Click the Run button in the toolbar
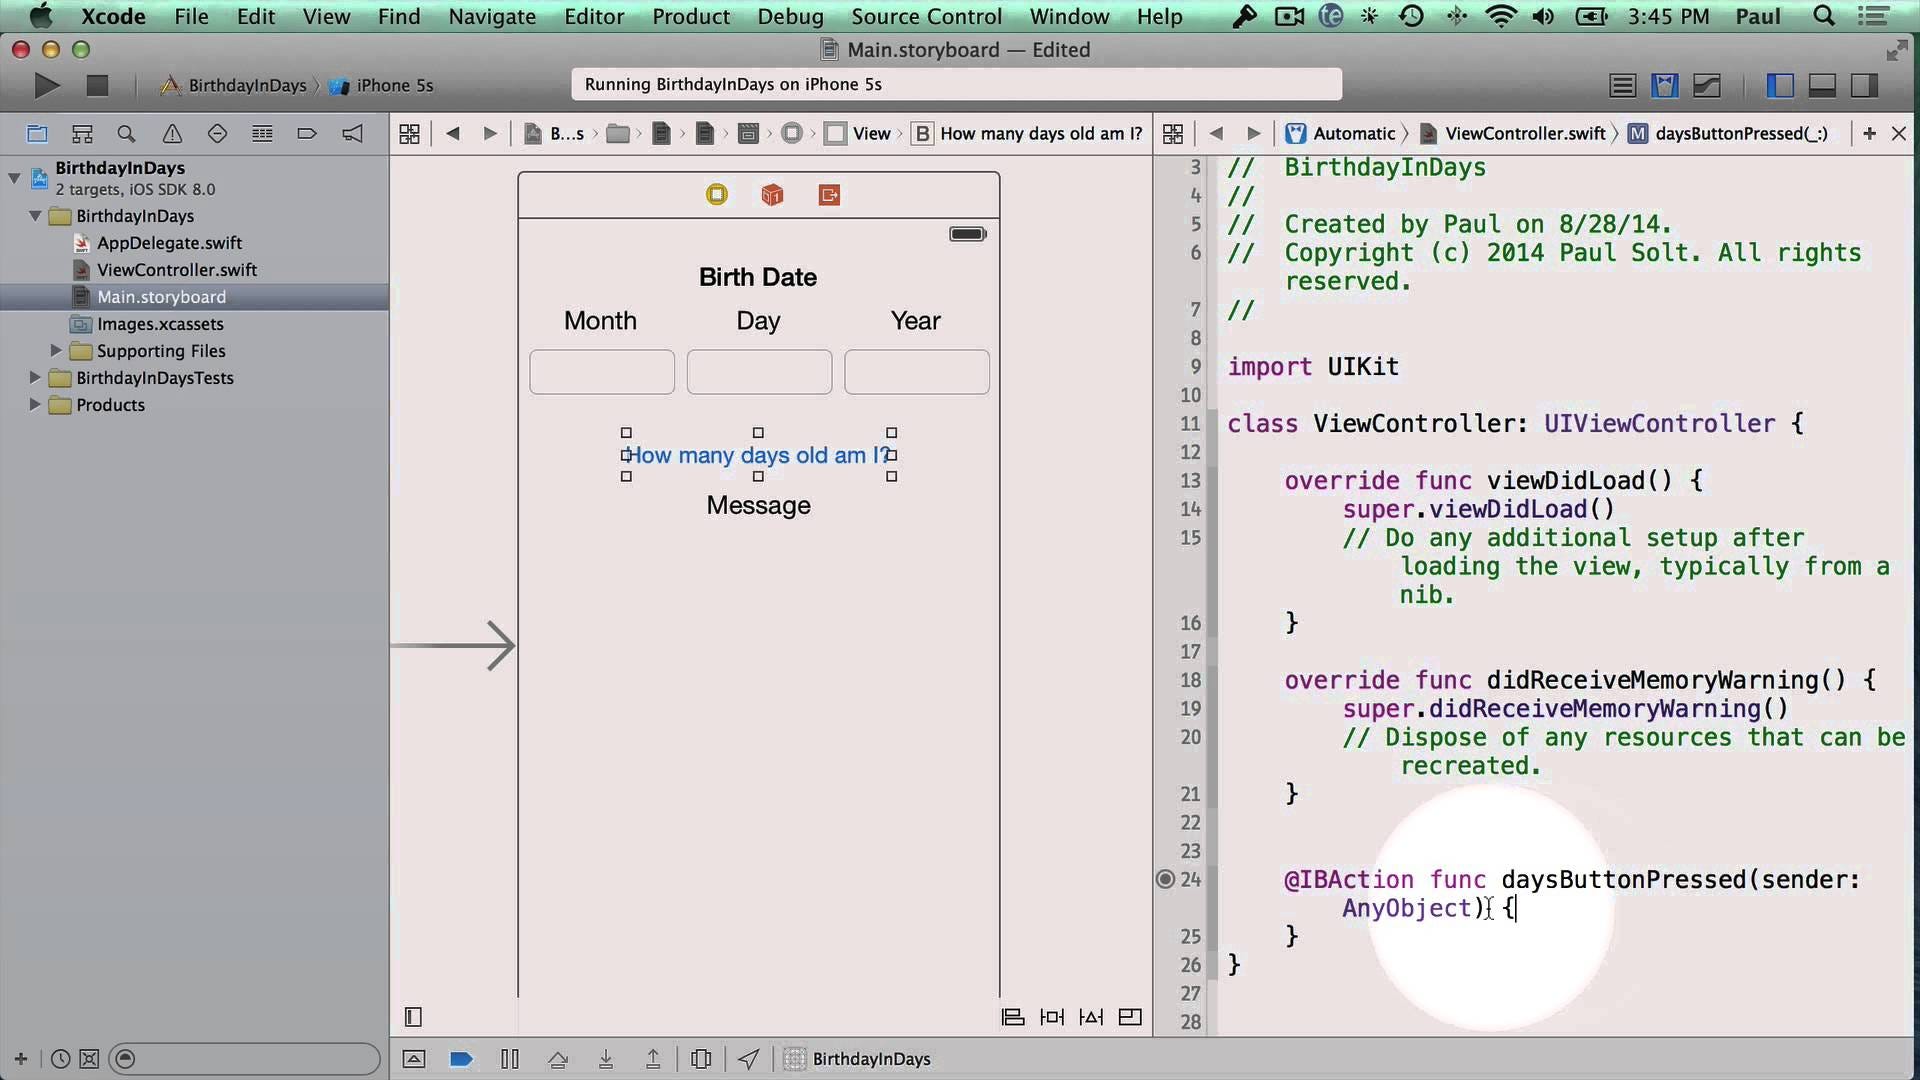Screen dimensions: 1920x1080 (x=46, y=86)
